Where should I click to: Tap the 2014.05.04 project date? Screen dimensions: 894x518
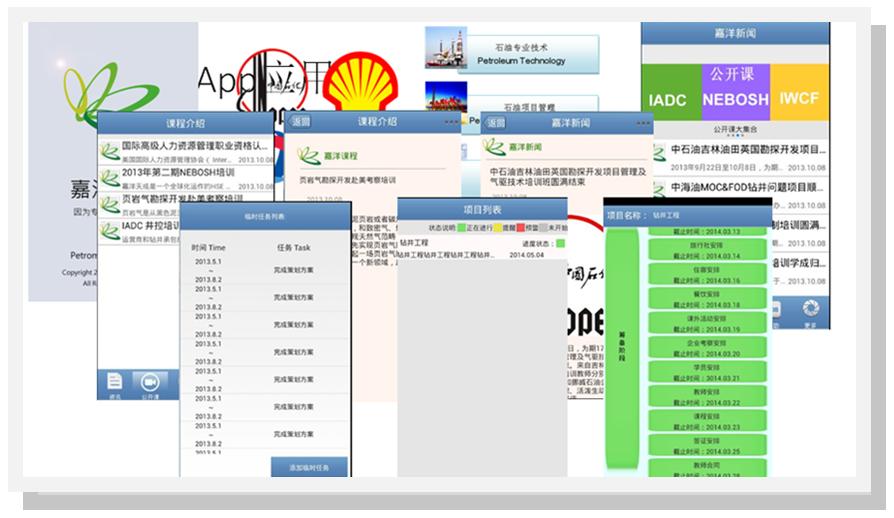click(x=527, y=255)
